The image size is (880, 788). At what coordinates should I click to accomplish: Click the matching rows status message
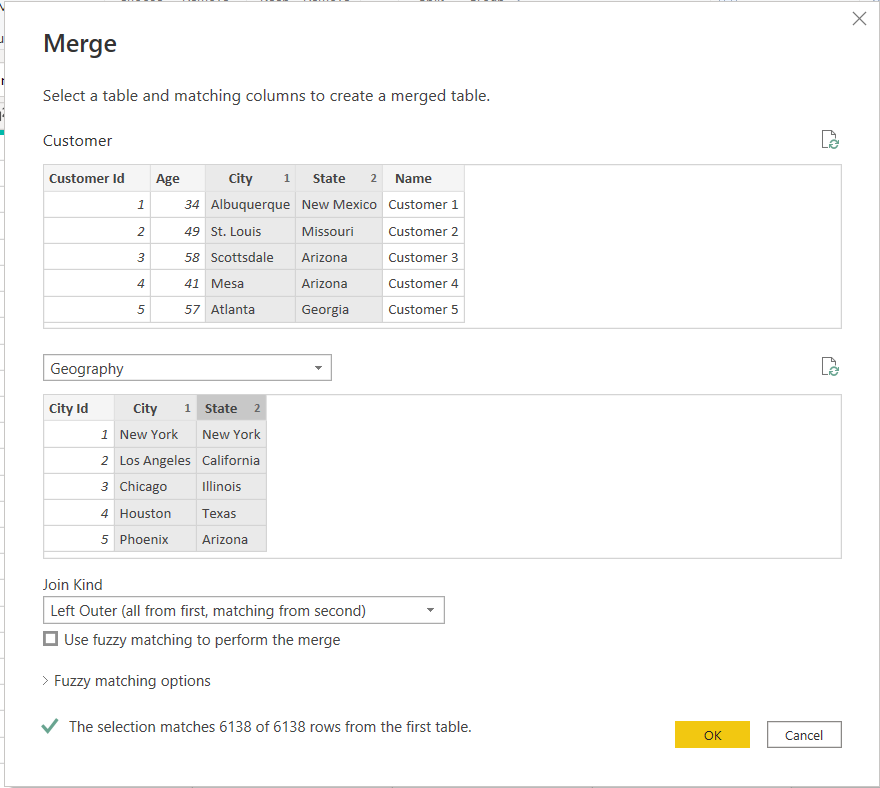270,727
